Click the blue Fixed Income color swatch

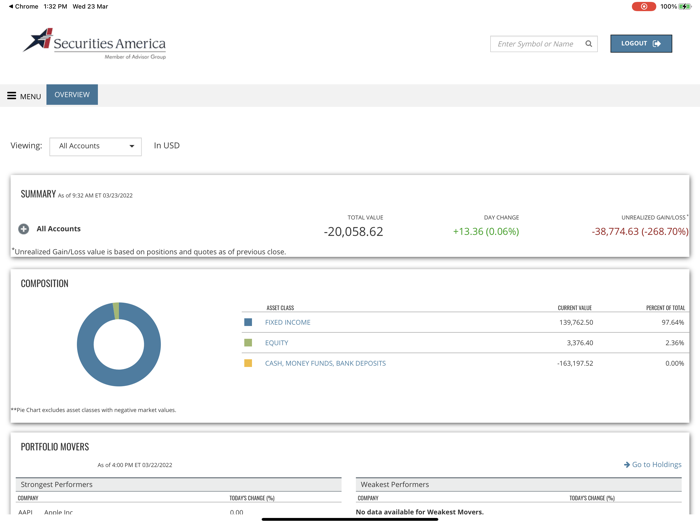point(248,322)
